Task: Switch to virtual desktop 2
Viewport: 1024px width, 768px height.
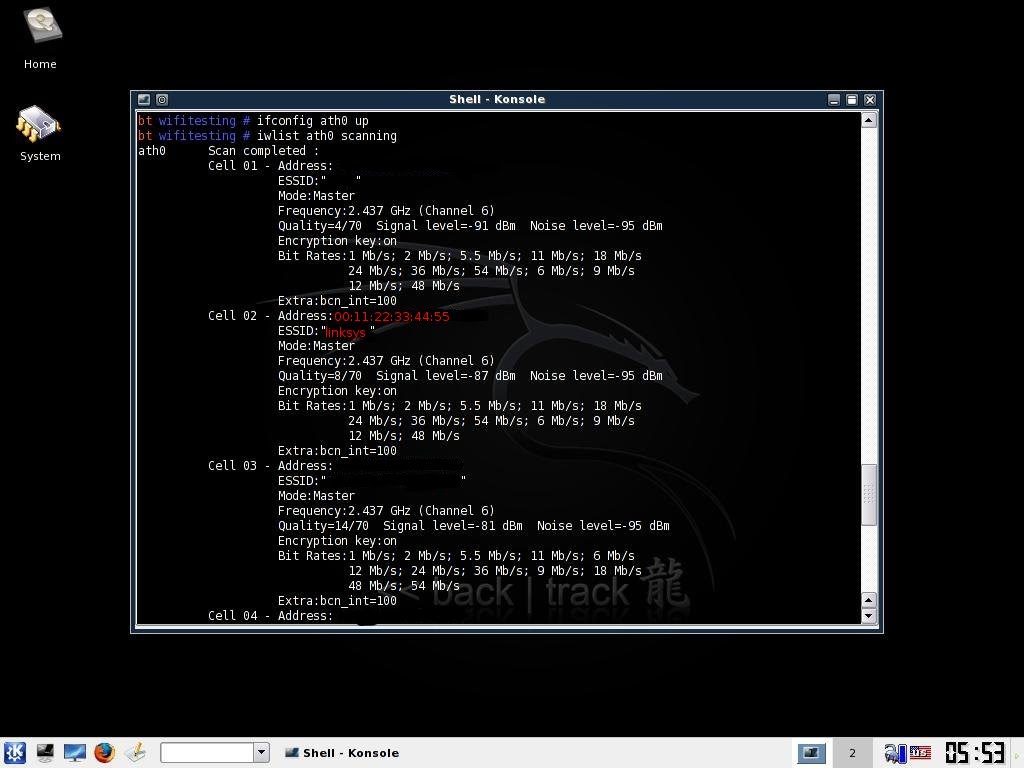Action: pos(852,753)
